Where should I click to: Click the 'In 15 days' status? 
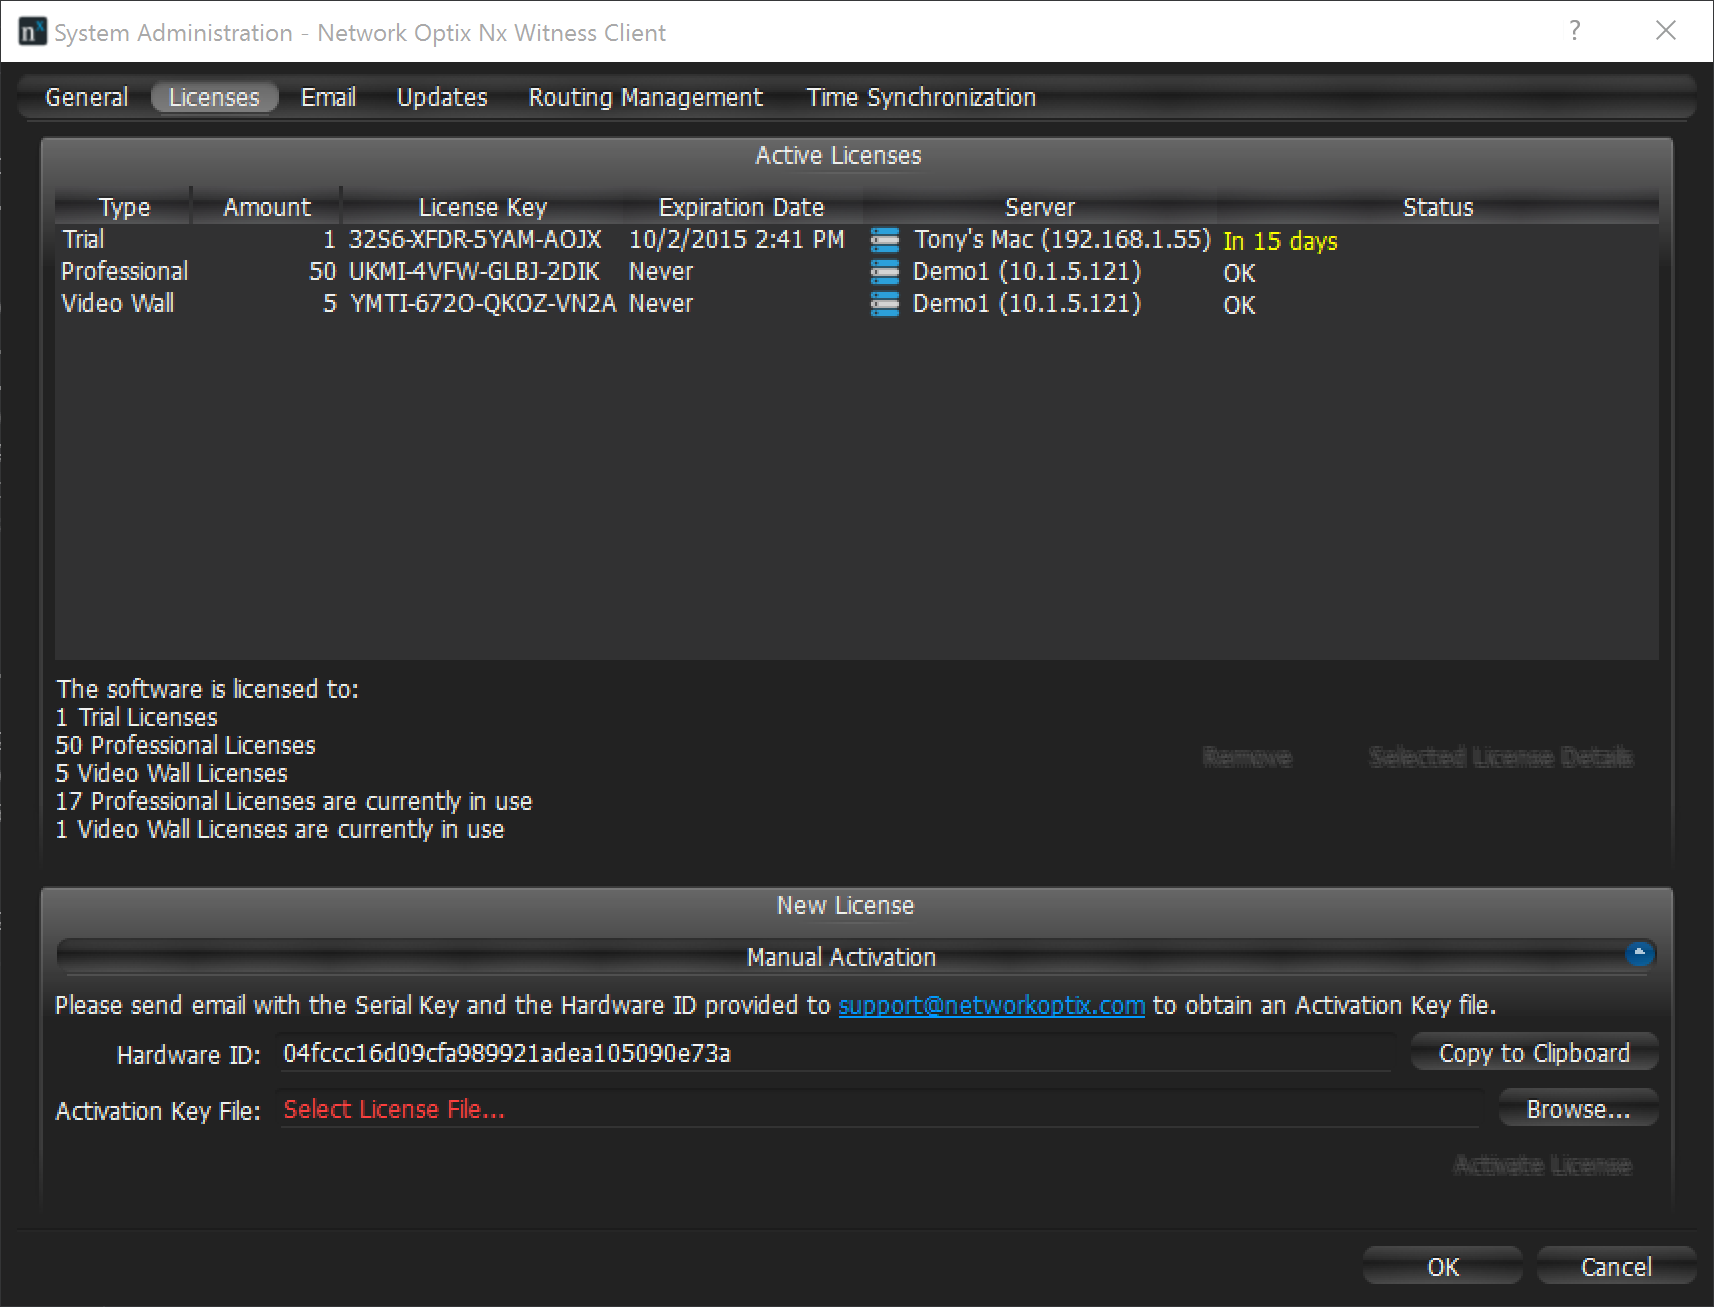[1280, 241]
